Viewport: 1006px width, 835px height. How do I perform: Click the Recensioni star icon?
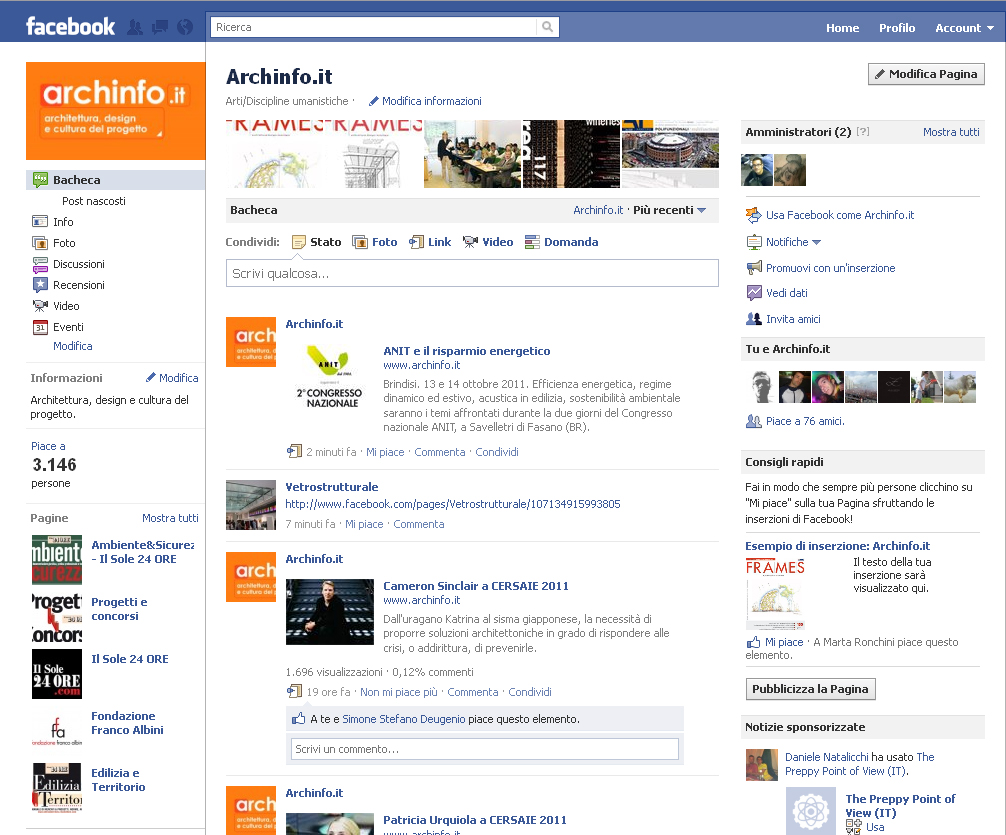[40, 284]
